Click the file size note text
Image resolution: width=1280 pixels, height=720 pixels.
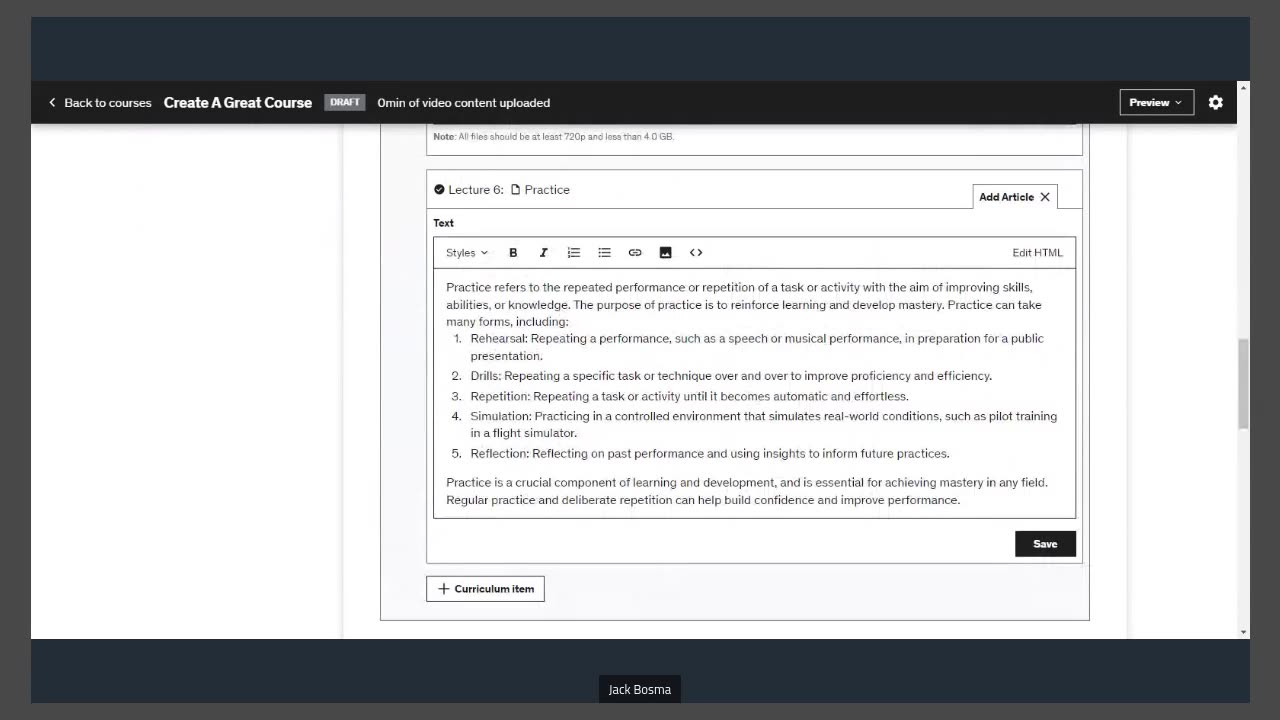point(554,137)
